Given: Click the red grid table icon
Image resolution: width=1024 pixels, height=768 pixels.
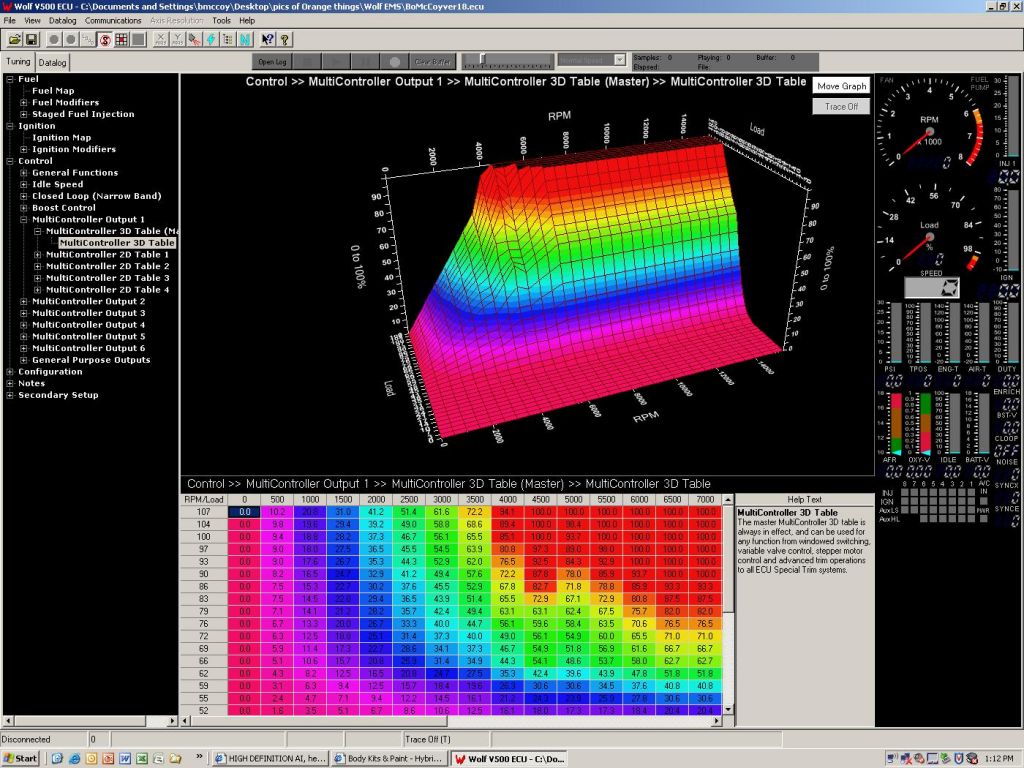Looking at the screenshot, I should click(x=121, y=39).
